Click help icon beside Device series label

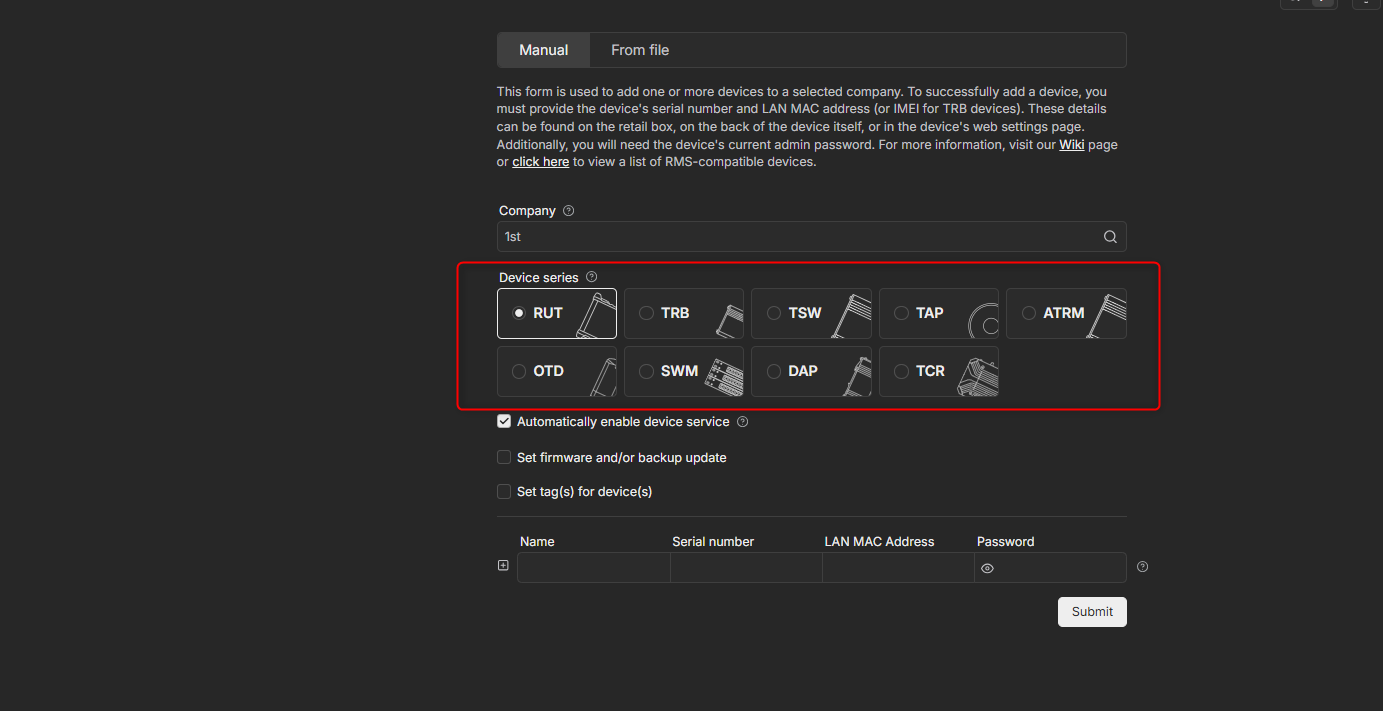click(x=592, y=277)
